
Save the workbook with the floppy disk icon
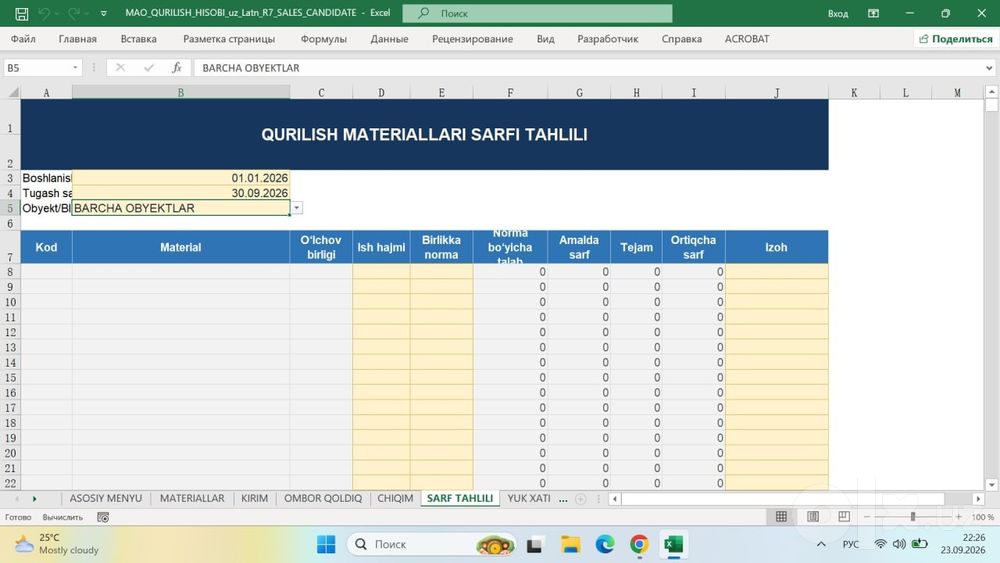(x=22, y=13)
